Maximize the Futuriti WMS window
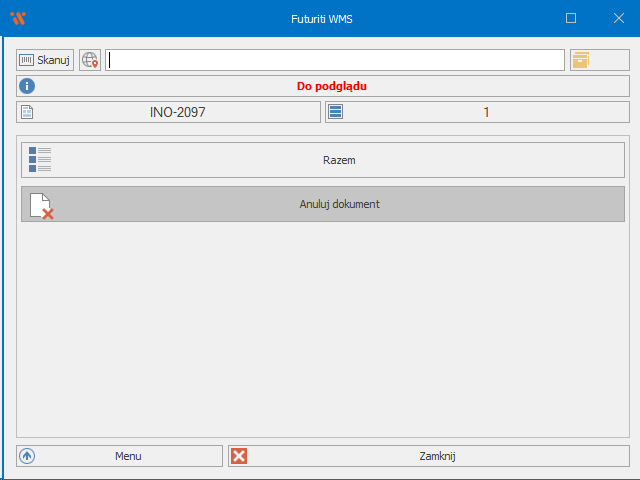The width and height of the screenshot is (640, 480). coord(571,18)
